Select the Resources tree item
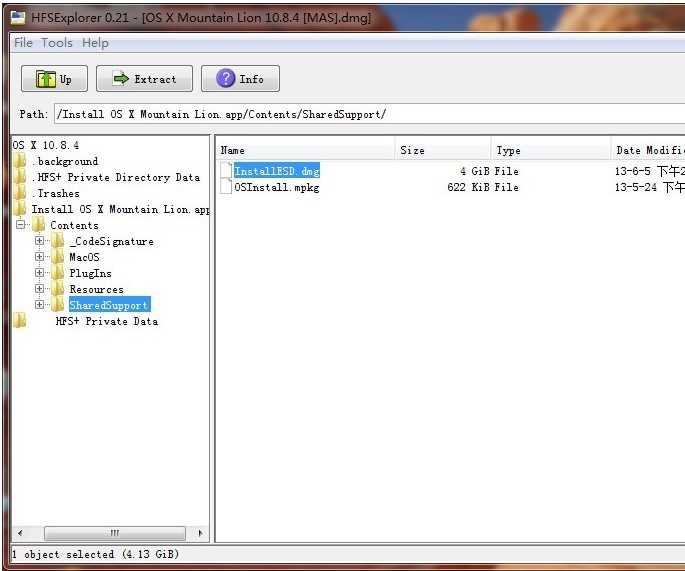Screen dimensions: 685x571 (x=97, y=289)
